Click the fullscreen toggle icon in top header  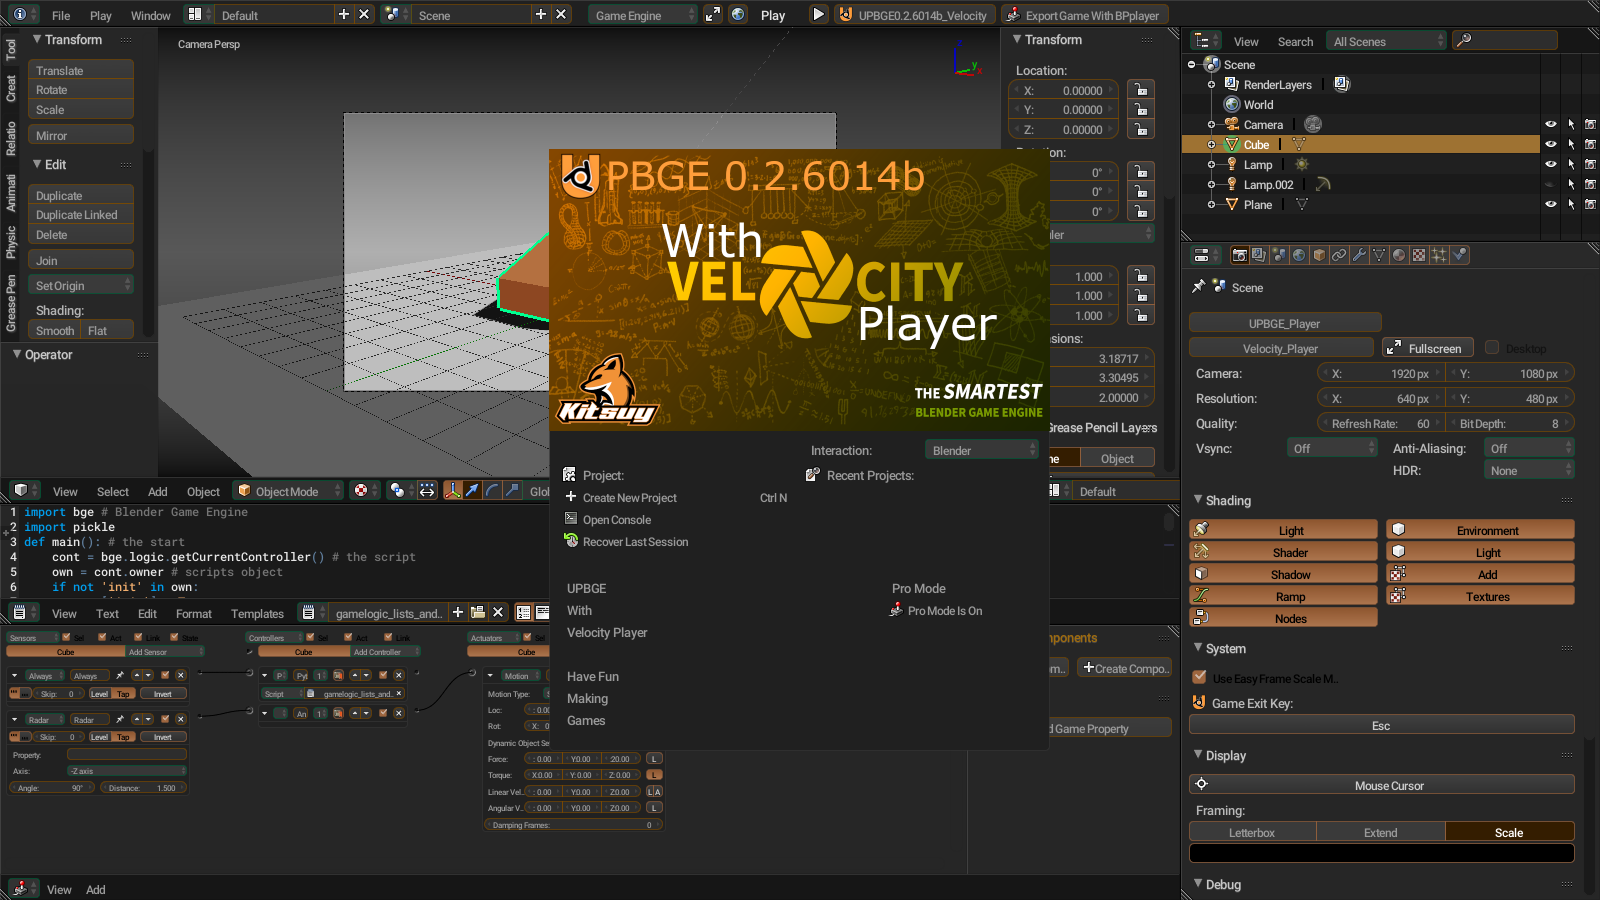(x=712, y=14)
